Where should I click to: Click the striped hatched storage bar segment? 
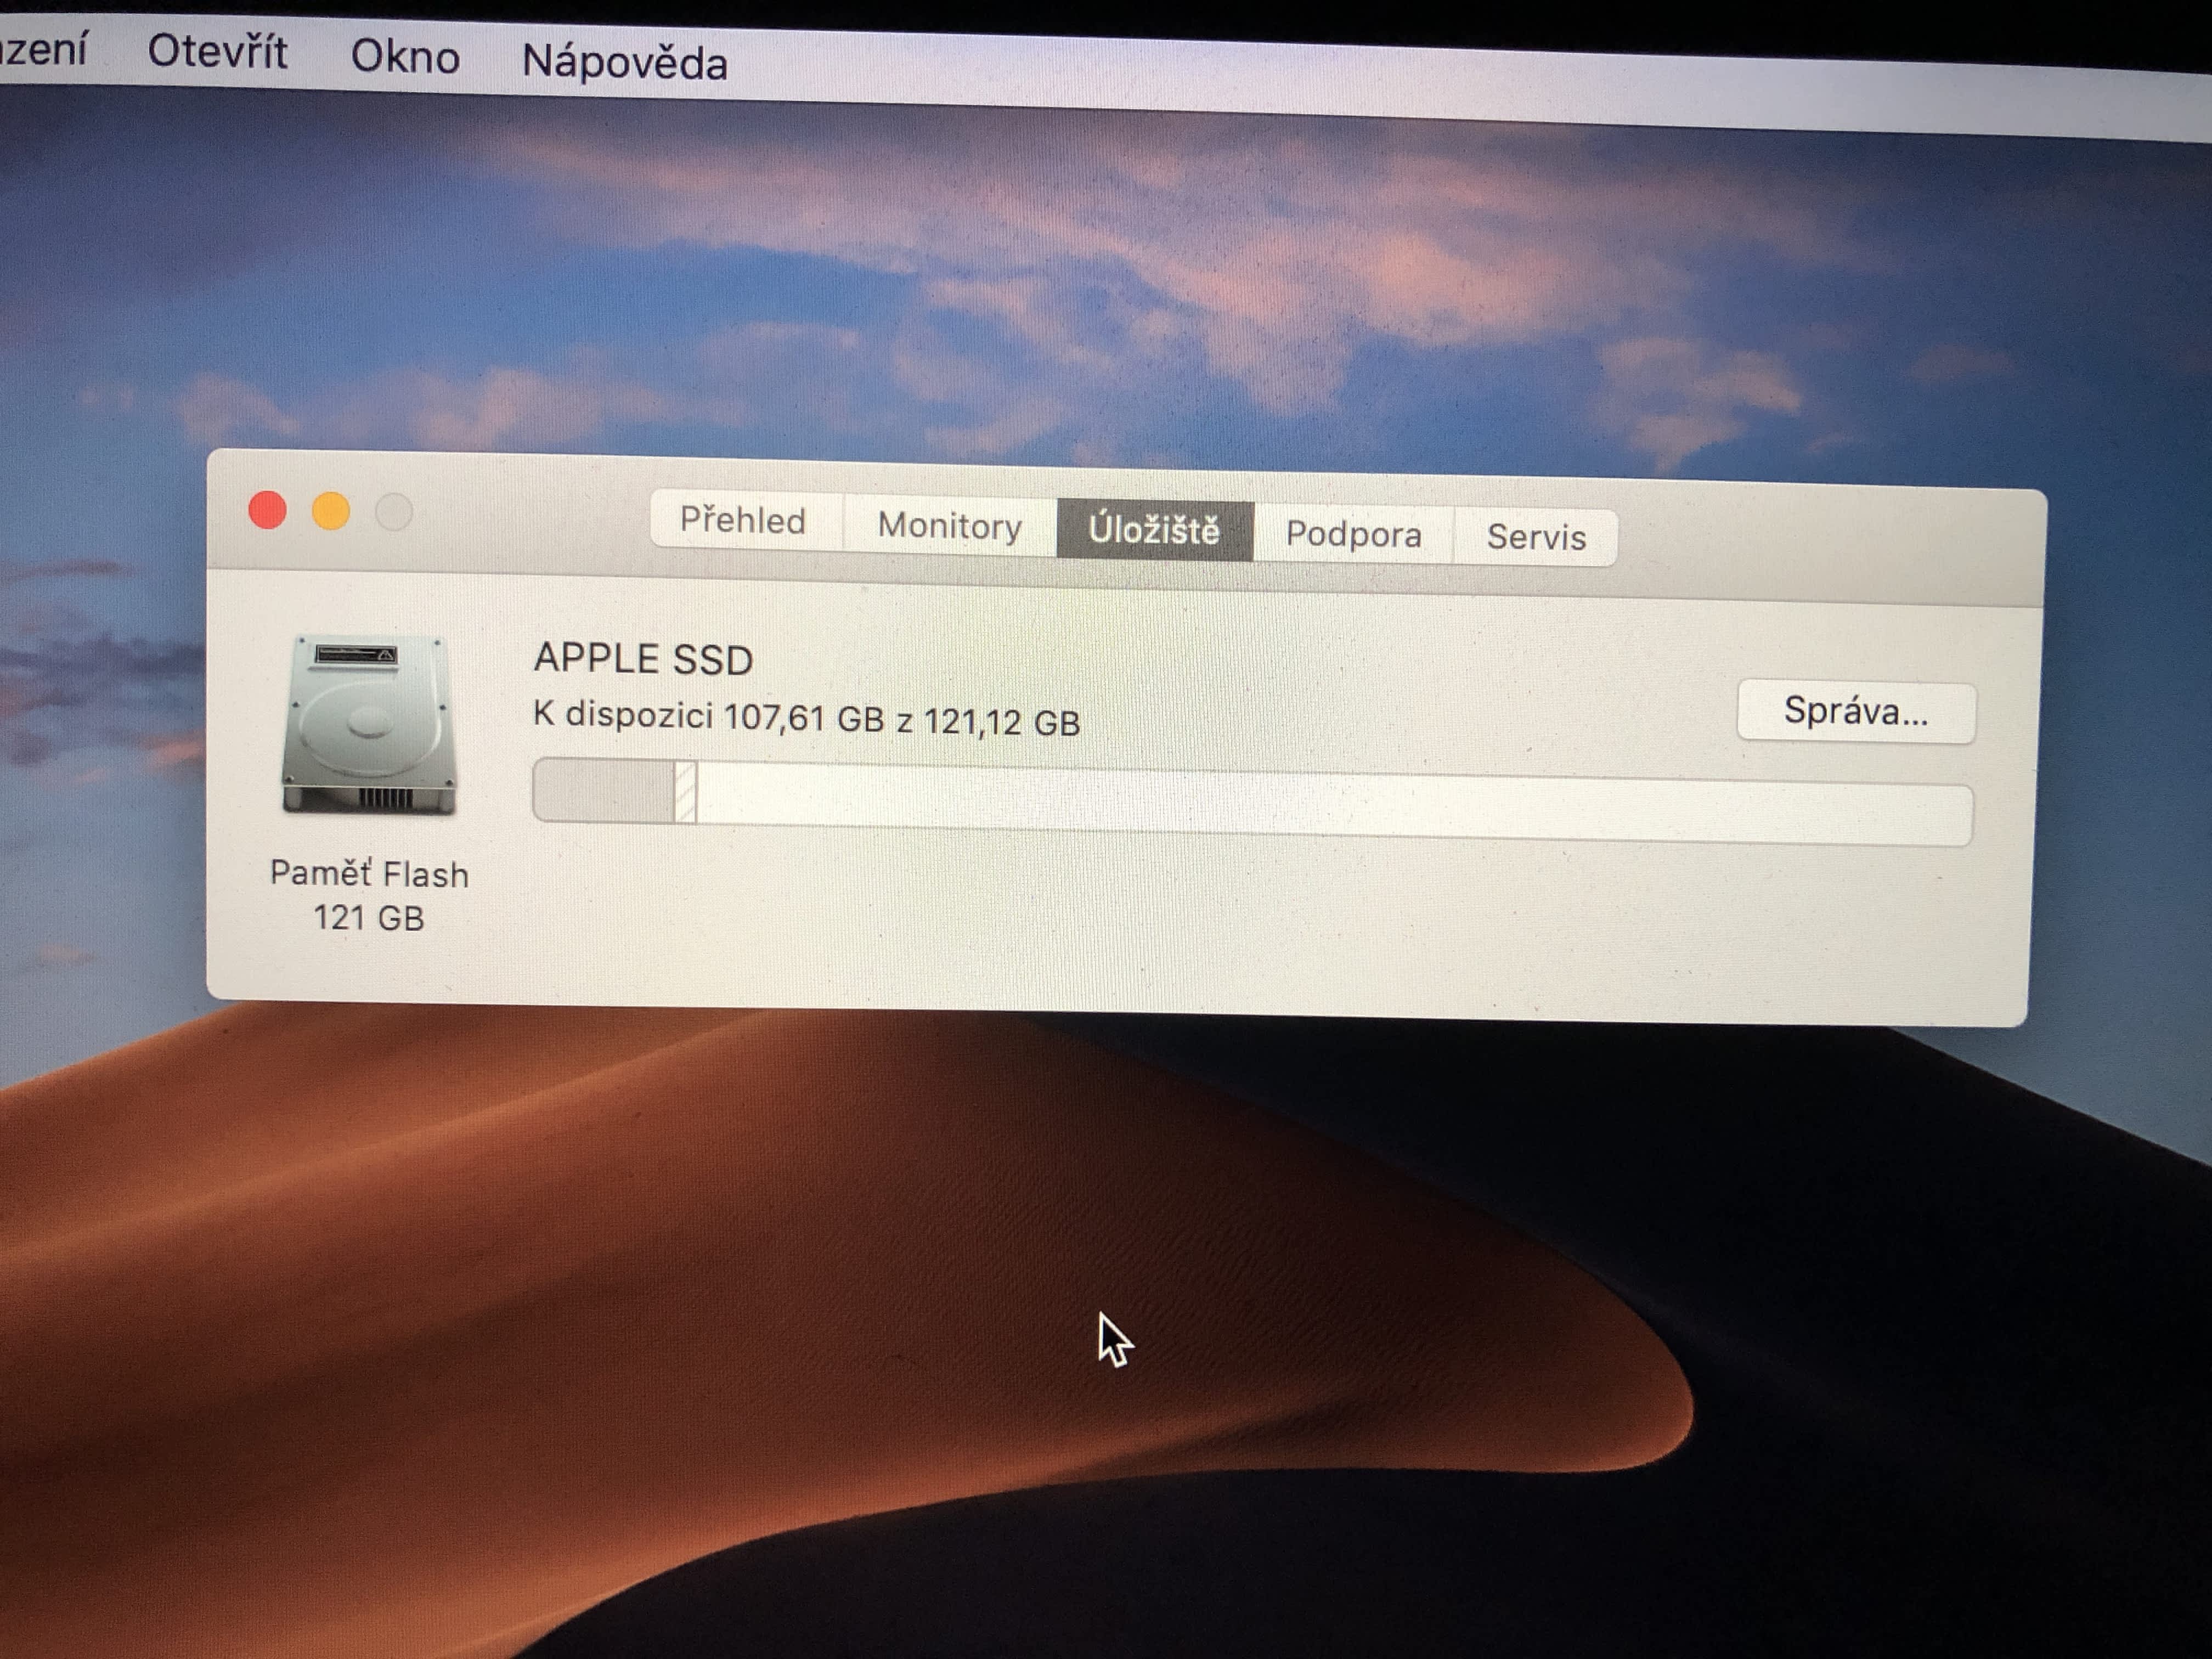[x=685, y=793]
